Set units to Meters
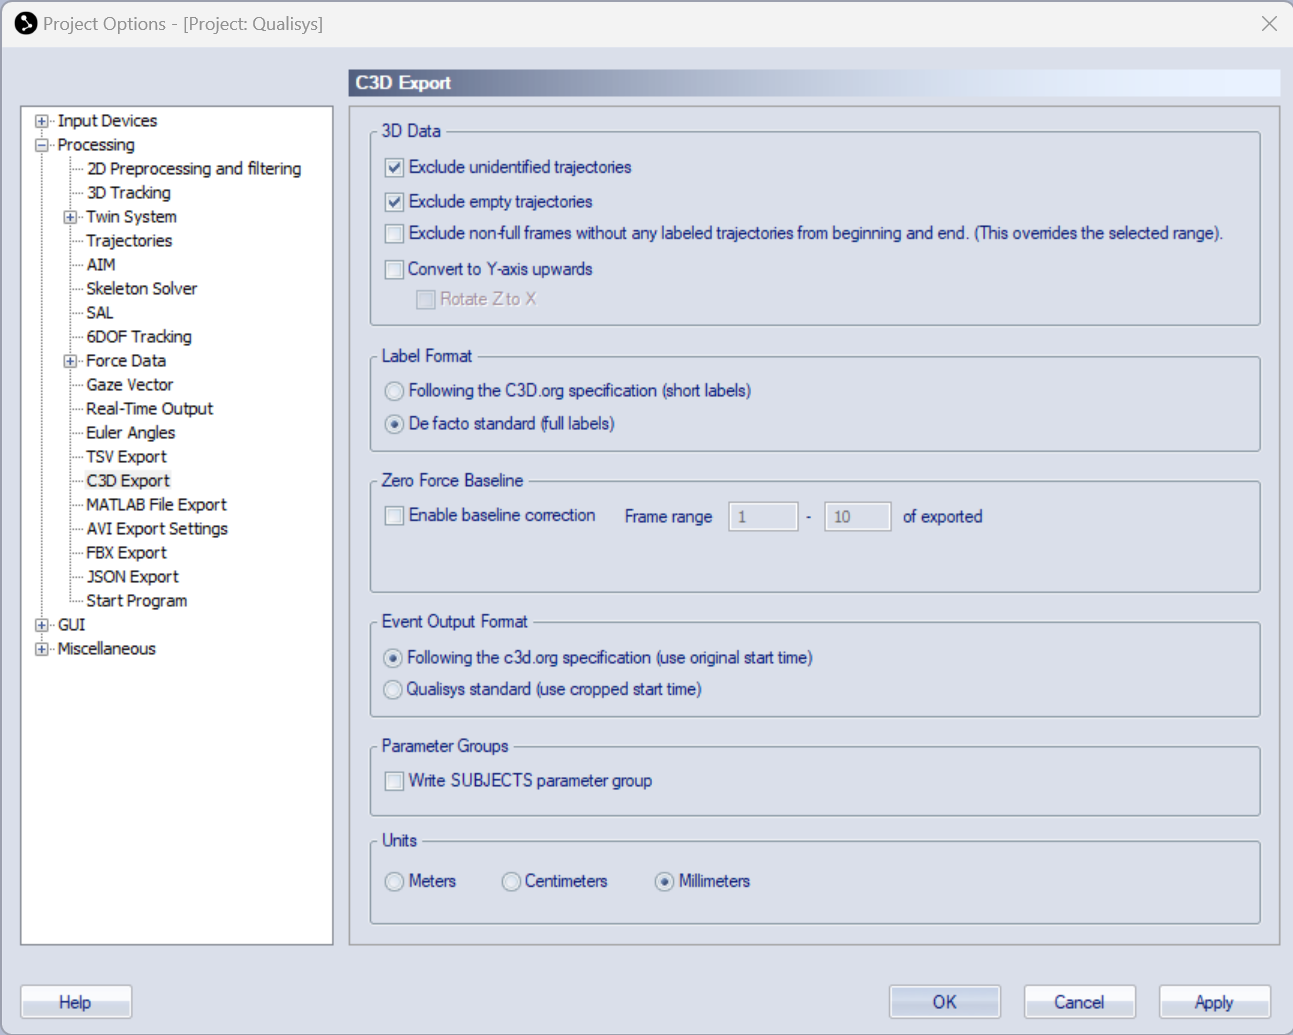The image size is (1293, 1035). [395, 882]
